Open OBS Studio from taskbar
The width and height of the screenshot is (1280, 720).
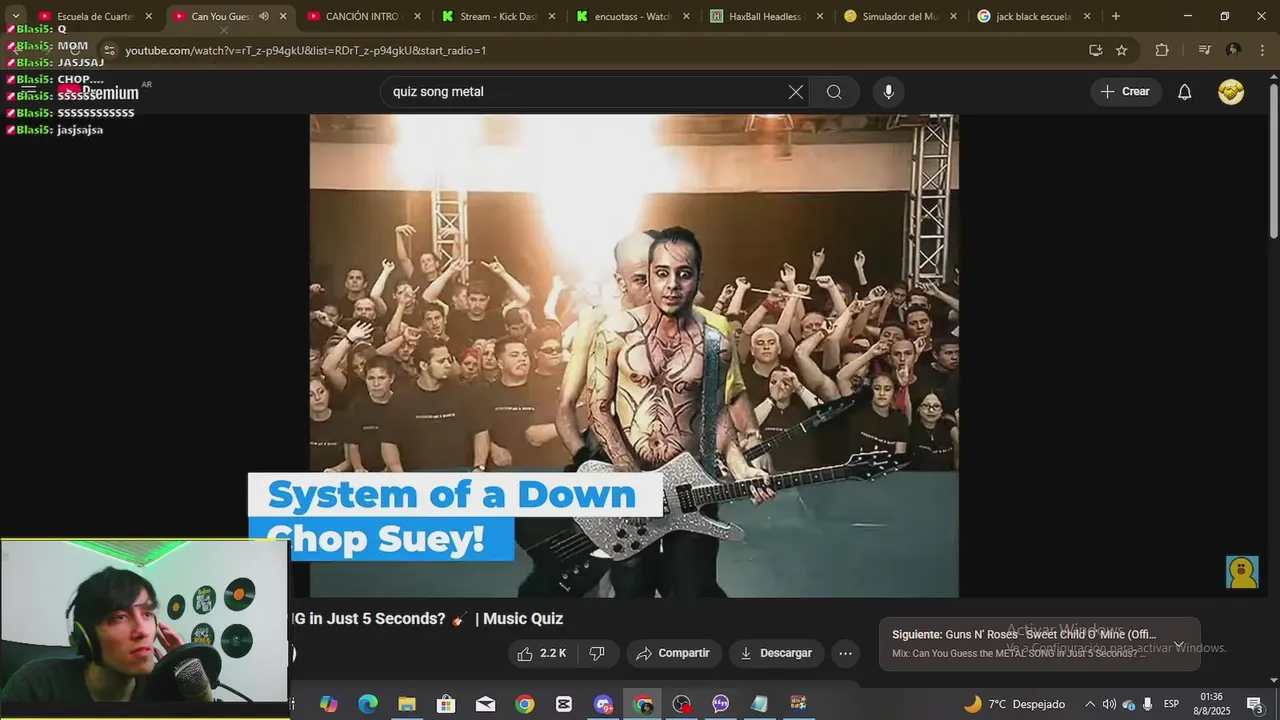point(682,704)
